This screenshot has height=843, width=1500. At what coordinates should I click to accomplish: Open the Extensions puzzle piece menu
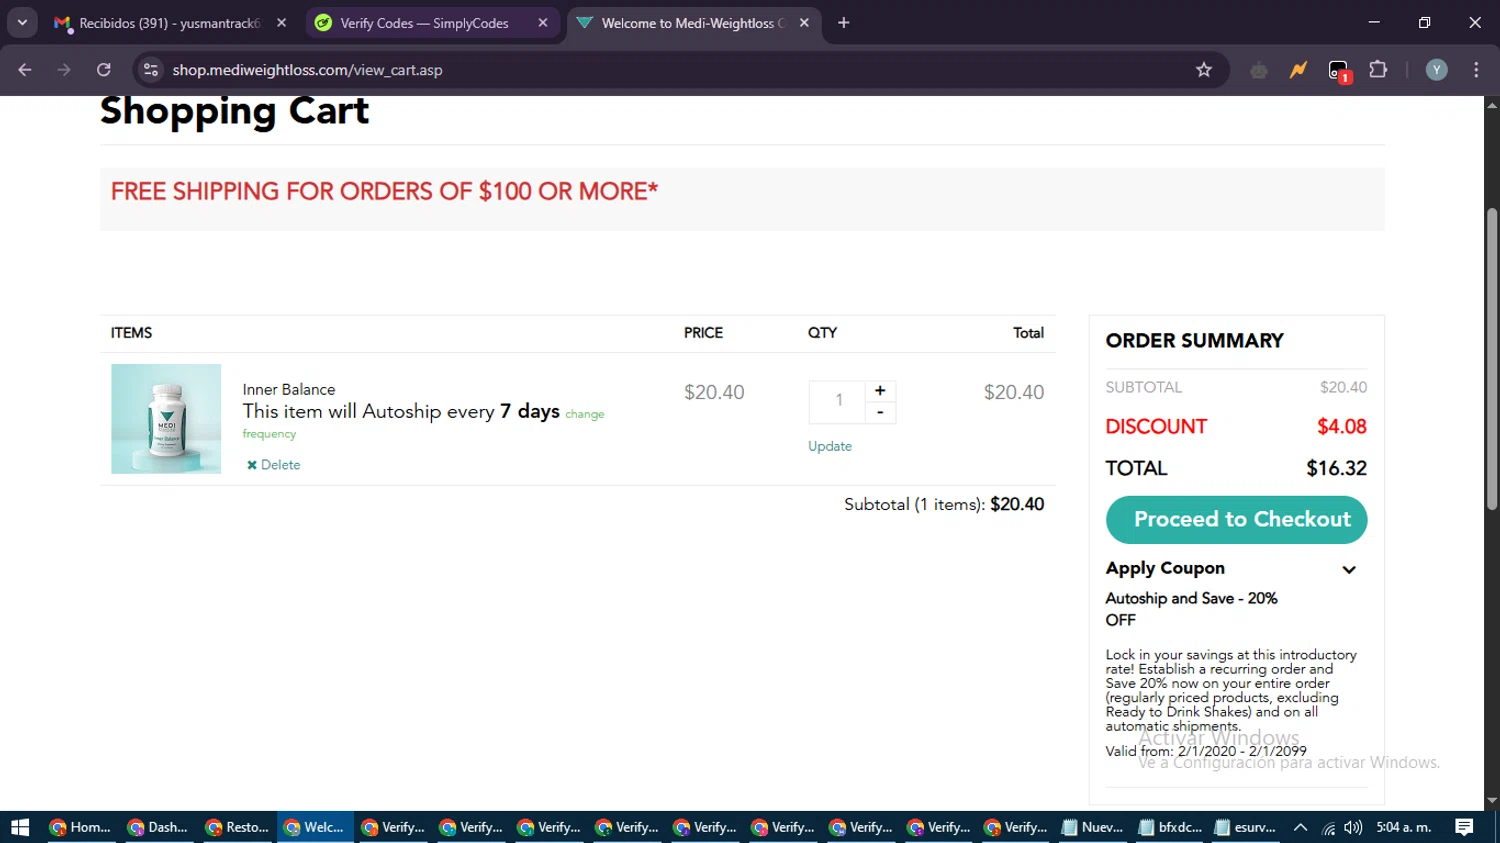[1378, 70]
